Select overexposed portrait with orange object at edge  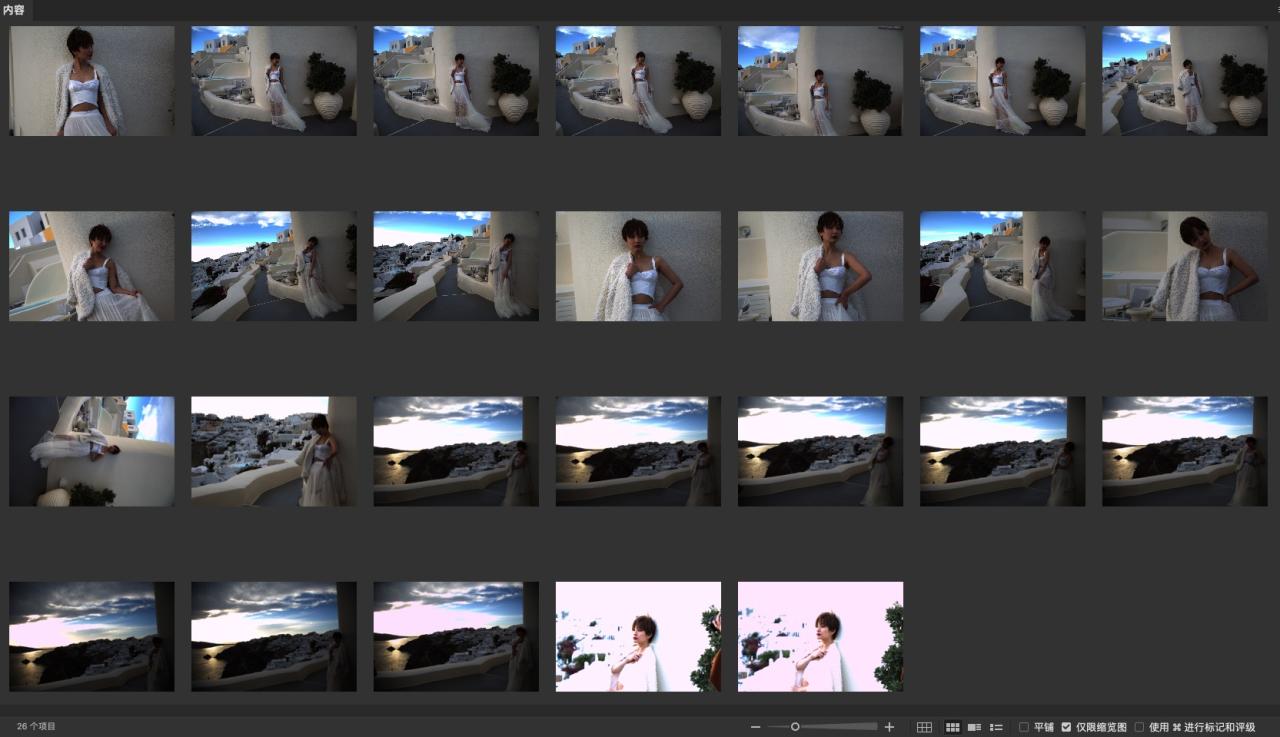tap(638, 636)
